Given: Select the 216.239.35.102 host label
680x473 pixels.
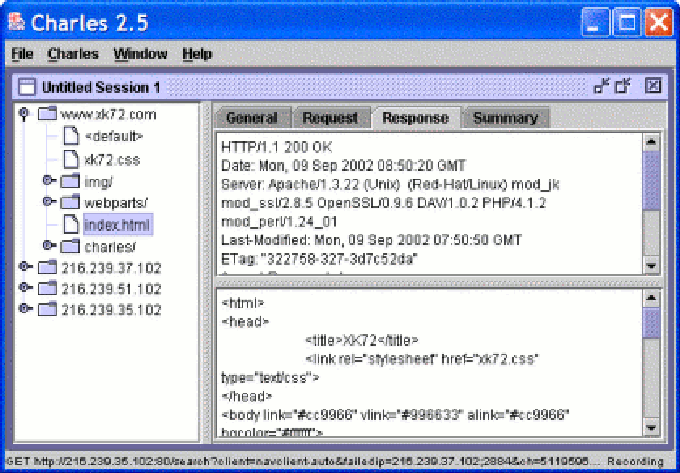Looking at the screenshot, I should pyautogui.click(x=111, y=310).
